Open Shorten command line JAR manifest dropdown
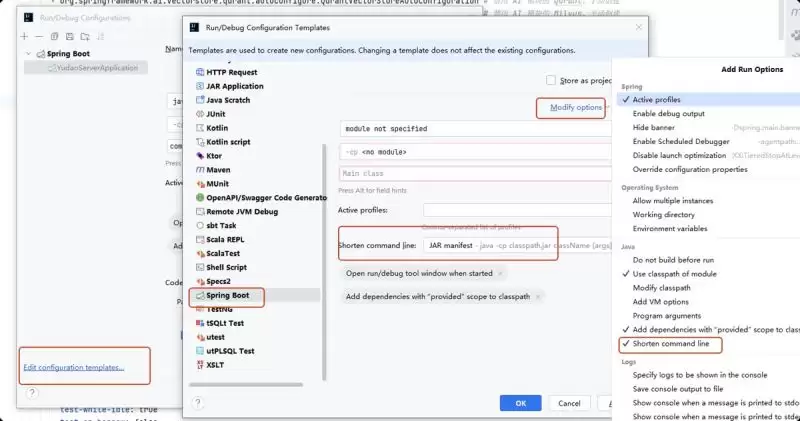800x421 pixels. click(x=517, y=245)
